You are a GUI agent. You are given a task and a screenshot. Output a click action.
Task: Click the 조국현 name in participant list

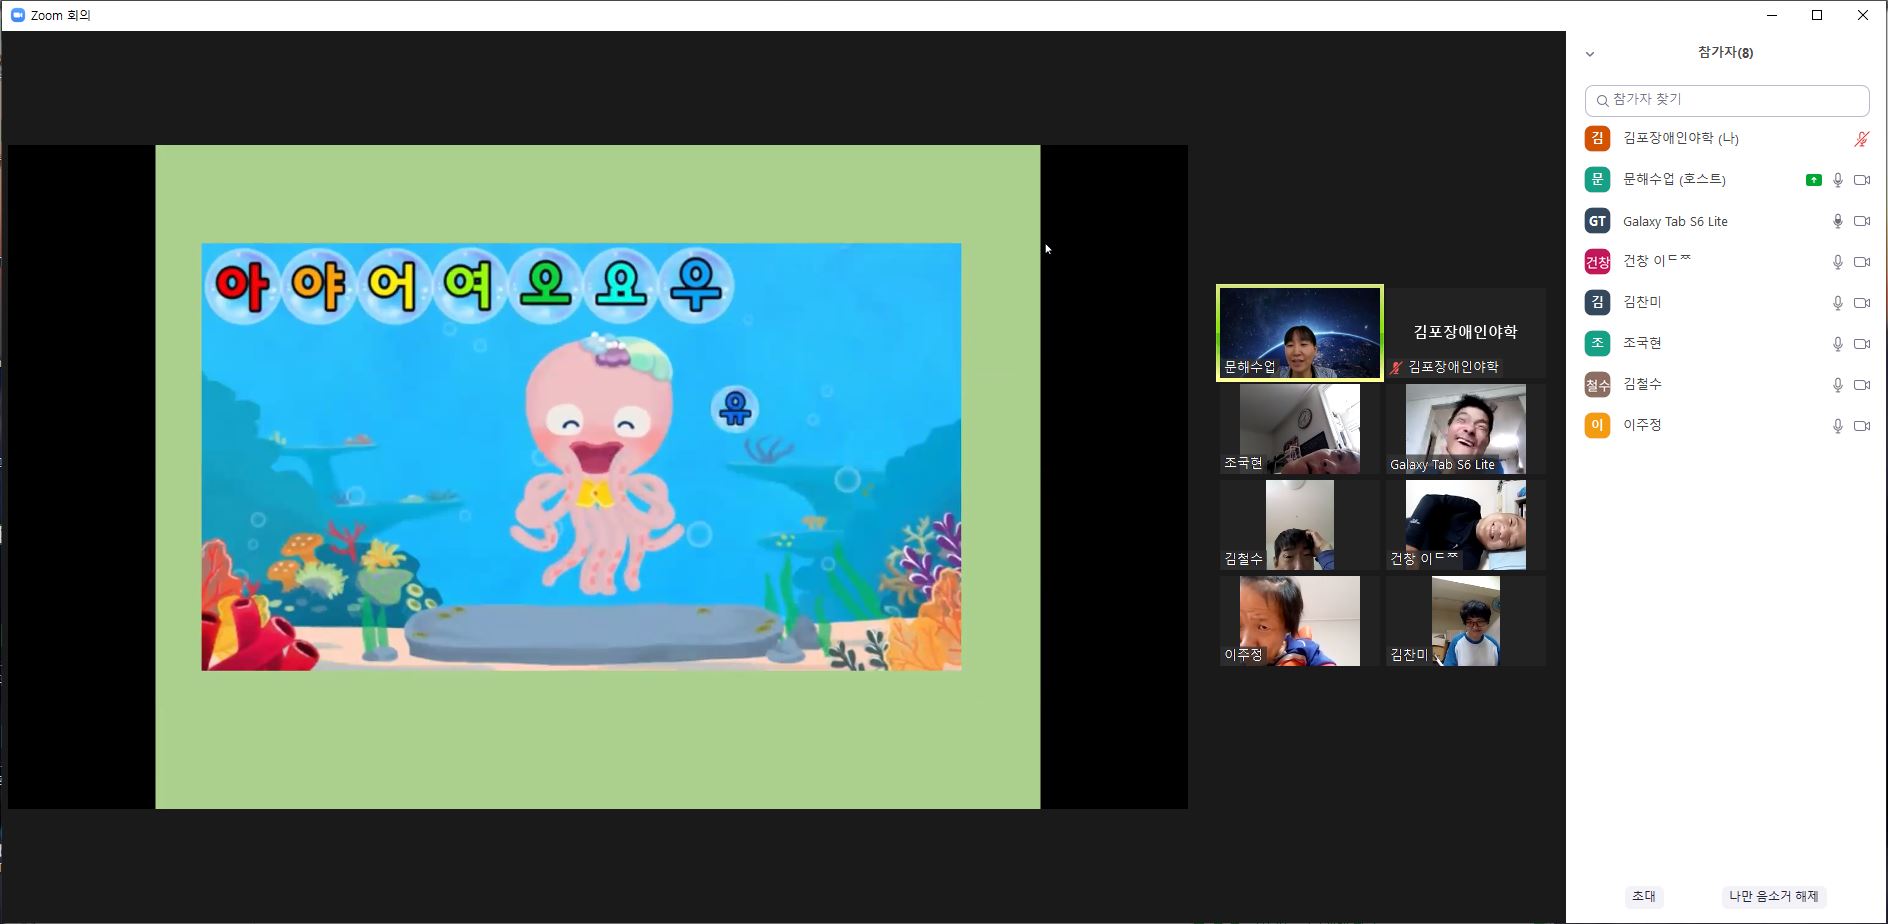1642,343
